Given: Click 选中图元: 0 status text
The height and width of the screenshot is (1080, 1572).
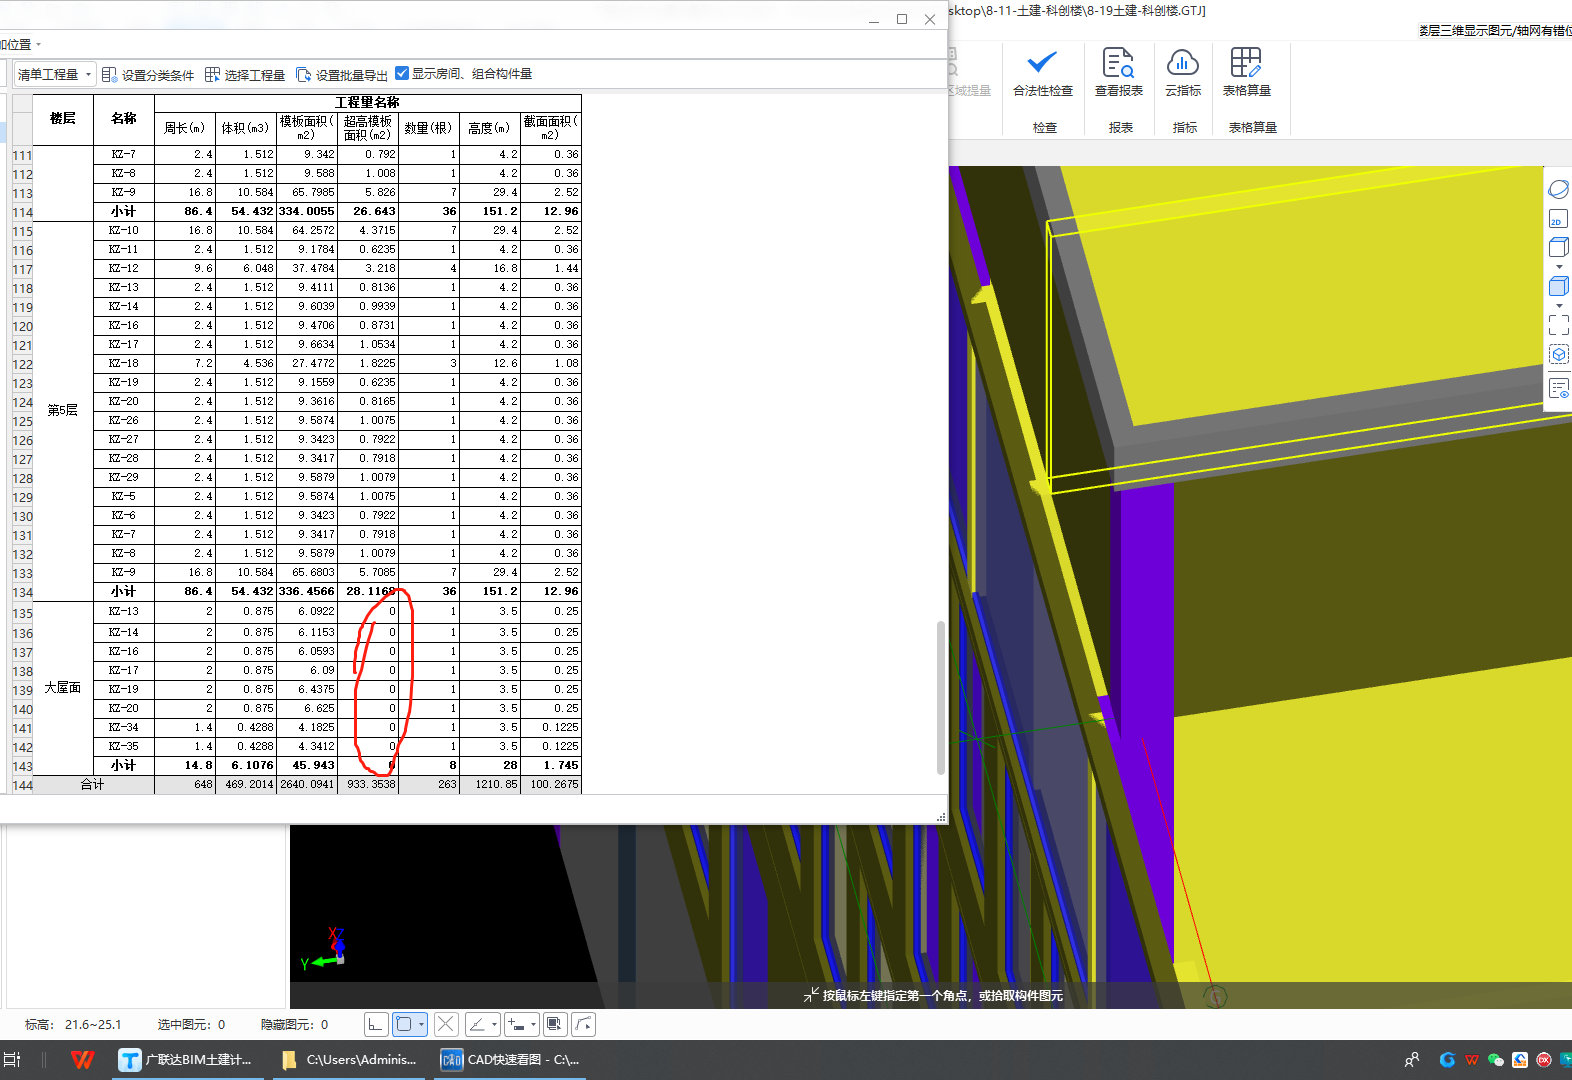Looking at the screenshot, I should tap(191, 1025).
